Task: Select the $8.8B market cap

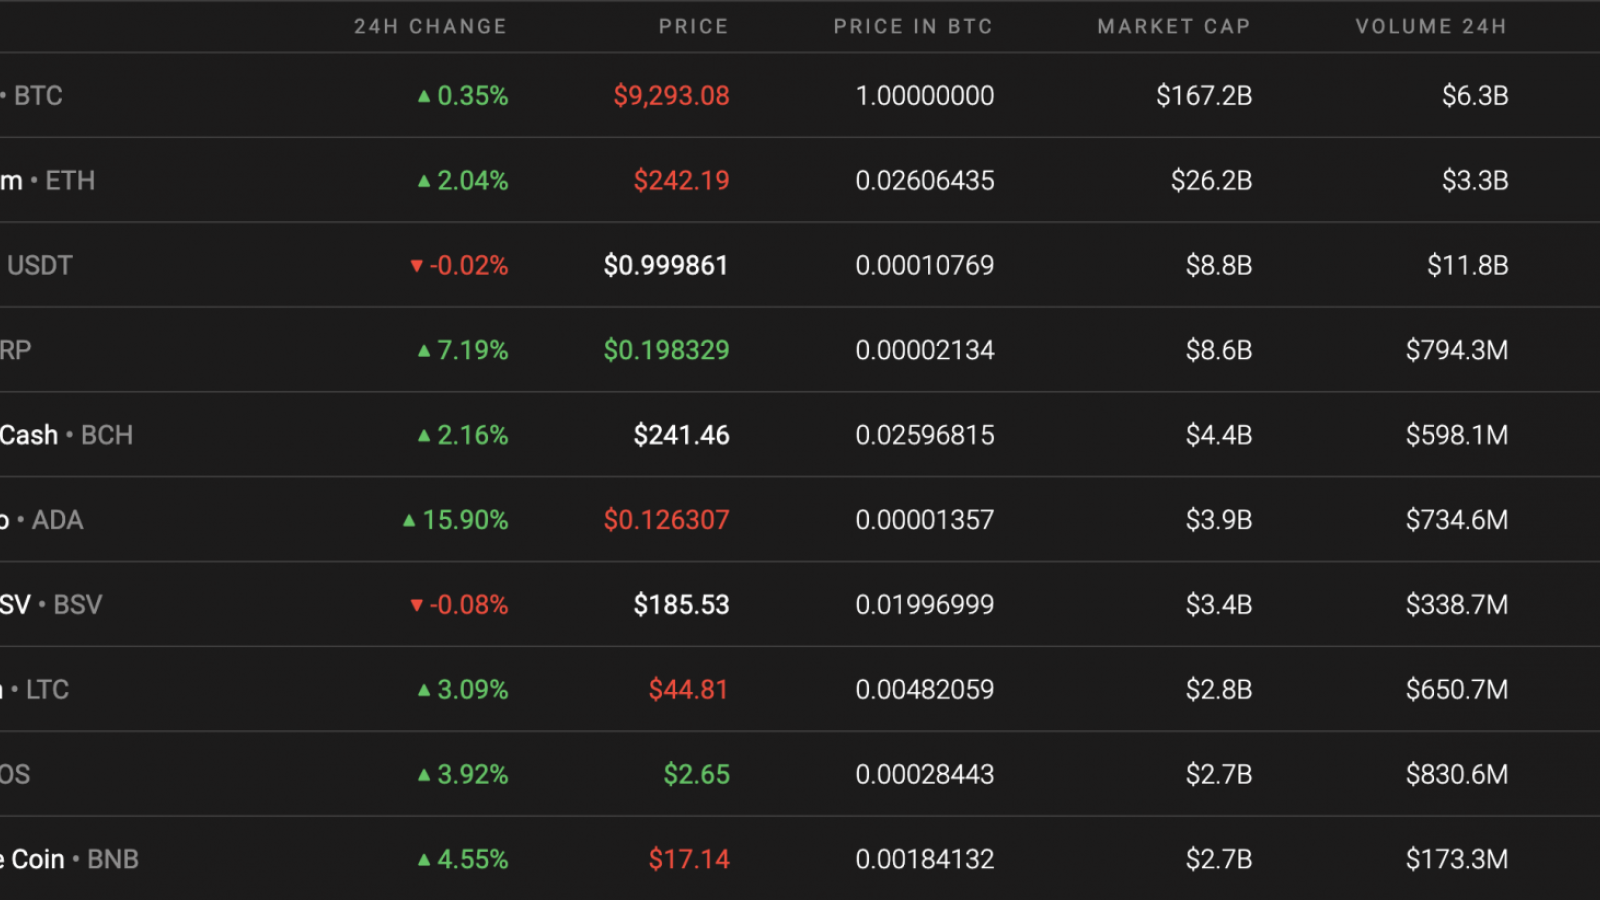Action: [x=1219, y=266]
